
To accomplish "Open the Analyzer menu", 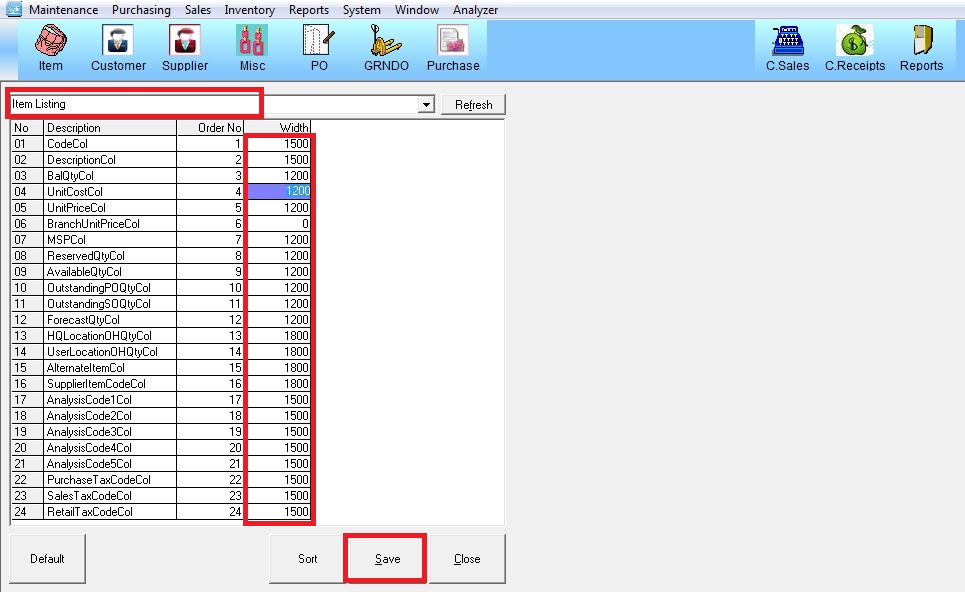I will point(475,10).
